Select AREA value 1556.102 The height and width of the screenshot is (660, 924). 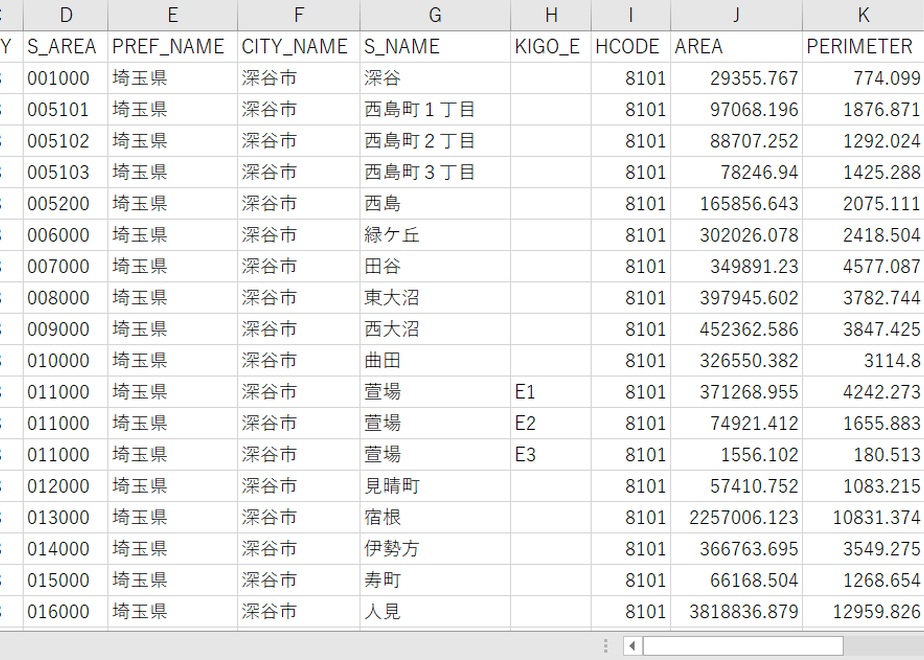coord(736,454)
